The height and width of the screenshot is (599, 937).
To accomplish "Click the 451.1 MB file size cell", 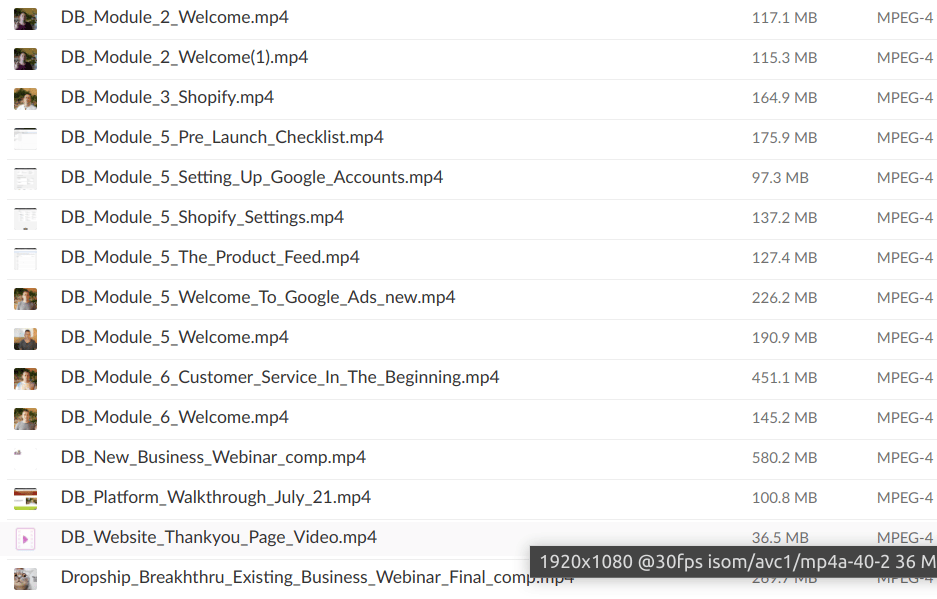I will coord(784,378).
